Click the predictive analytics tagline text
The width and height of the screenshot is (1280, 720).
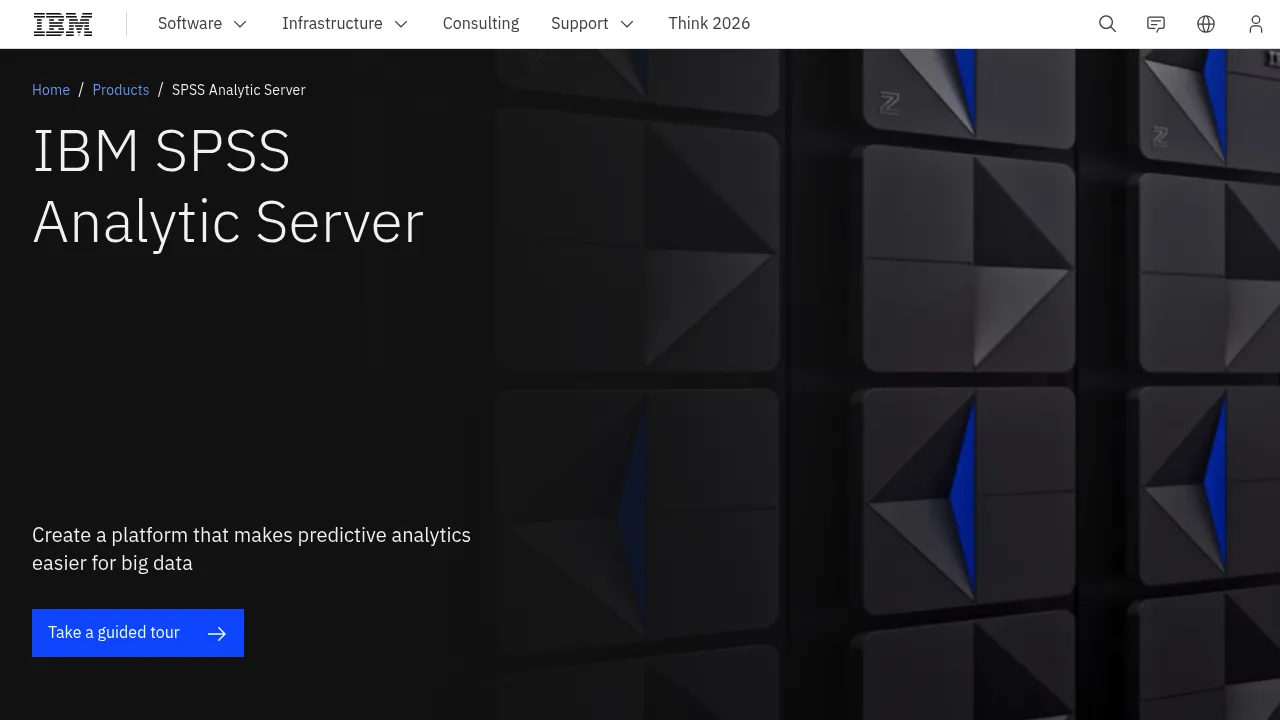click(x=251, y=549)
